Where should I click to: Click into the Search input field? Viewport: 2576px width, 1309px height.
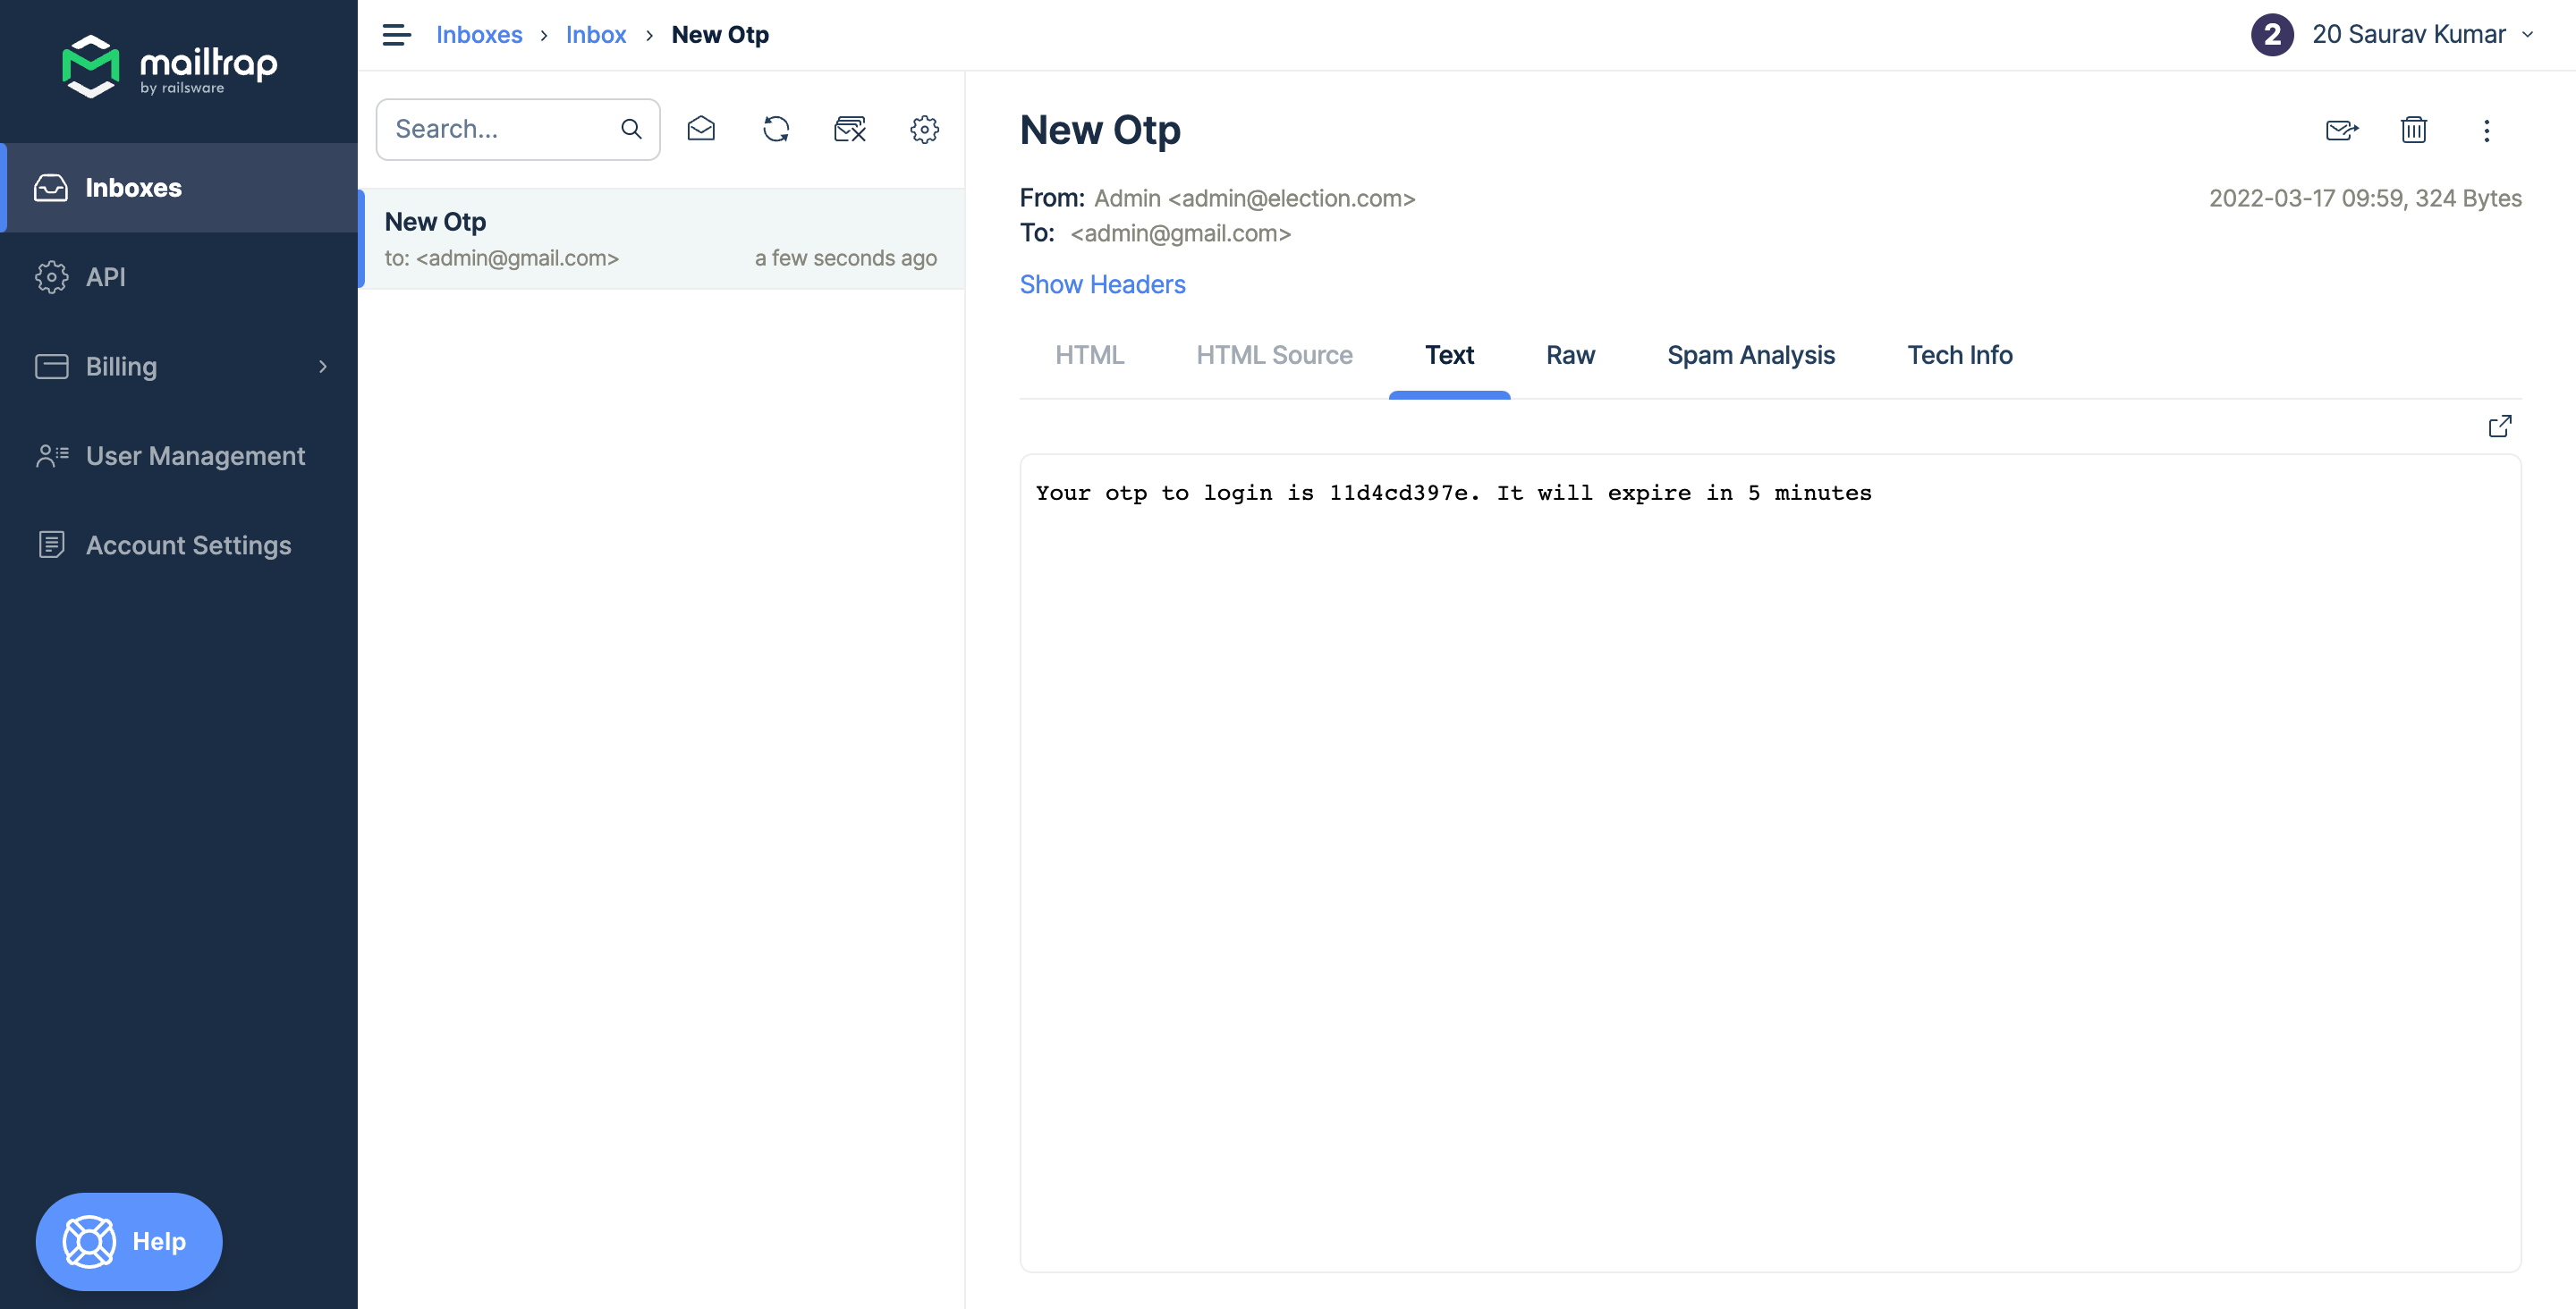click(x=500, y=129)
